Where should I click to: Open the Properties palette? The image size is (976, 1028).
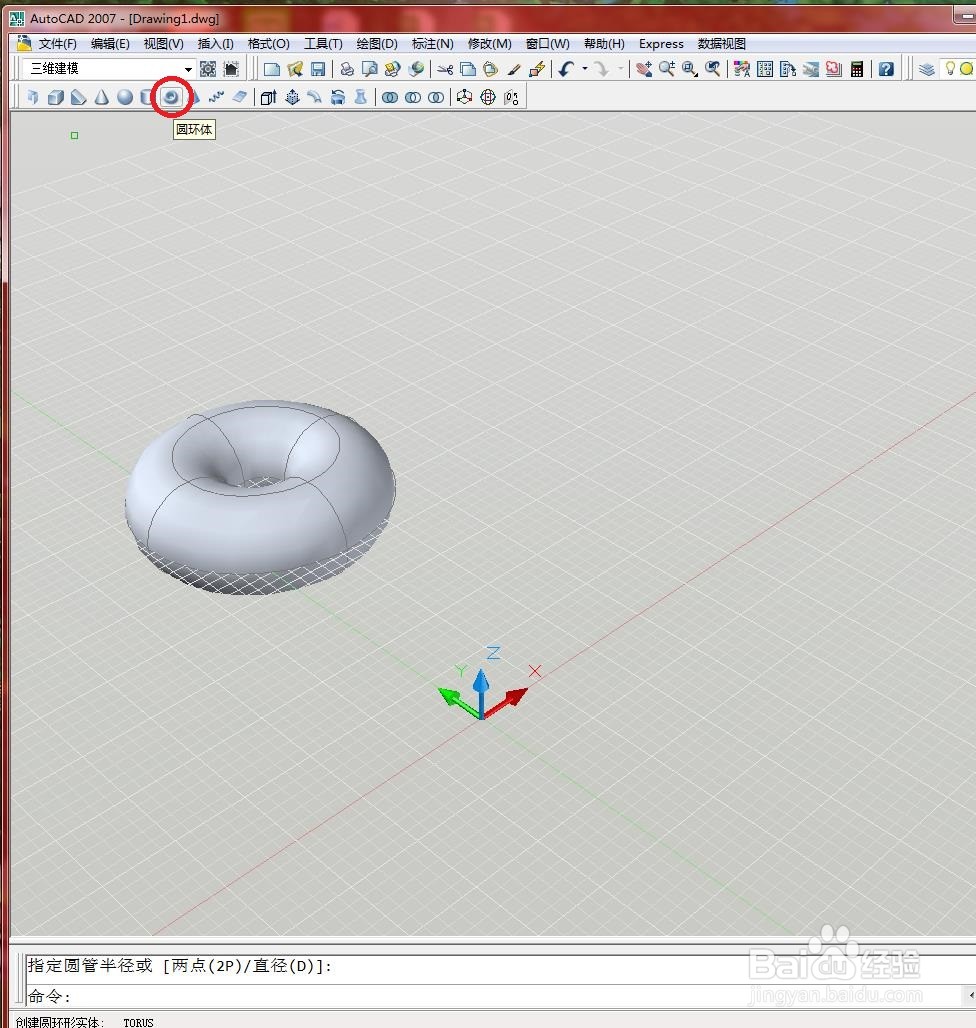(x=741, y=69)
